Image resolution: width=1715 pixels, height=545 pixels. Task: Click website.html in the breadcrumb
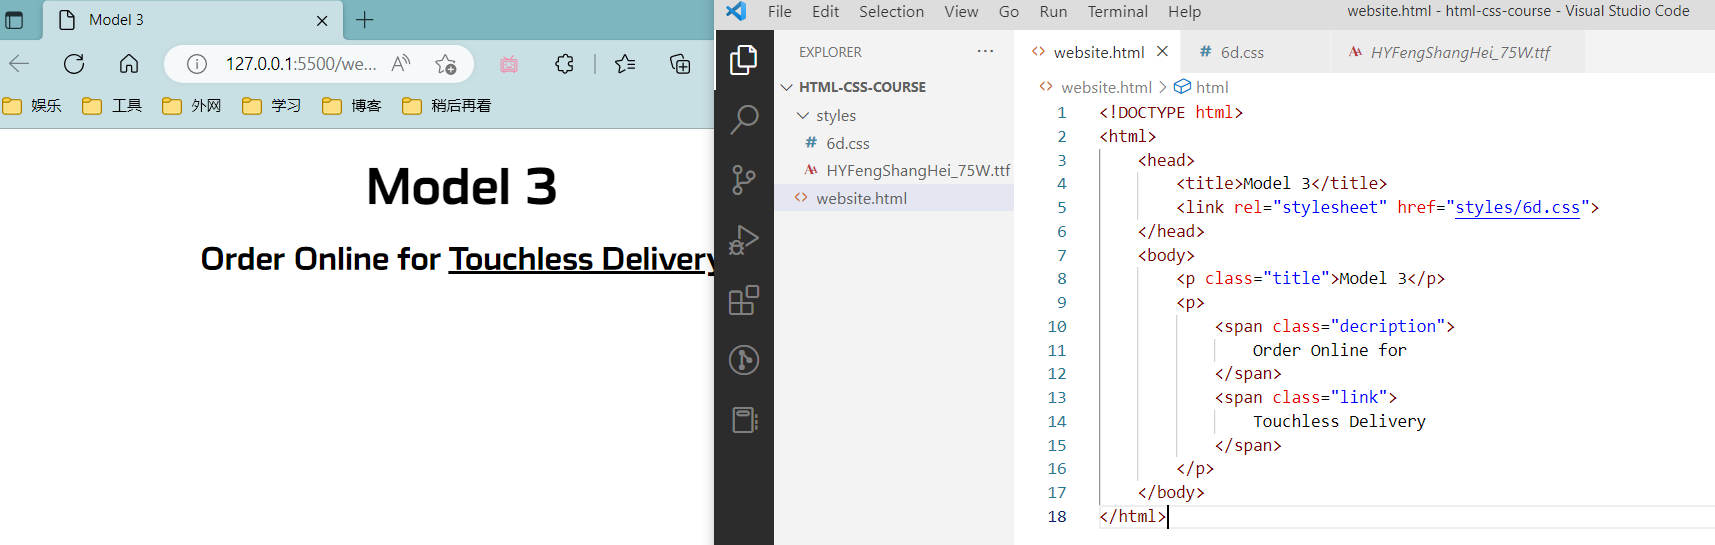point(1106,87)
